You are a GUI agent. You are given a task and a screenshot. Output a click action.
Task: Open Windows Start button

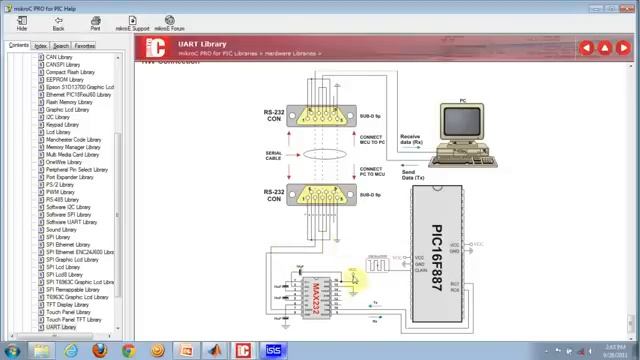[12, 351]
